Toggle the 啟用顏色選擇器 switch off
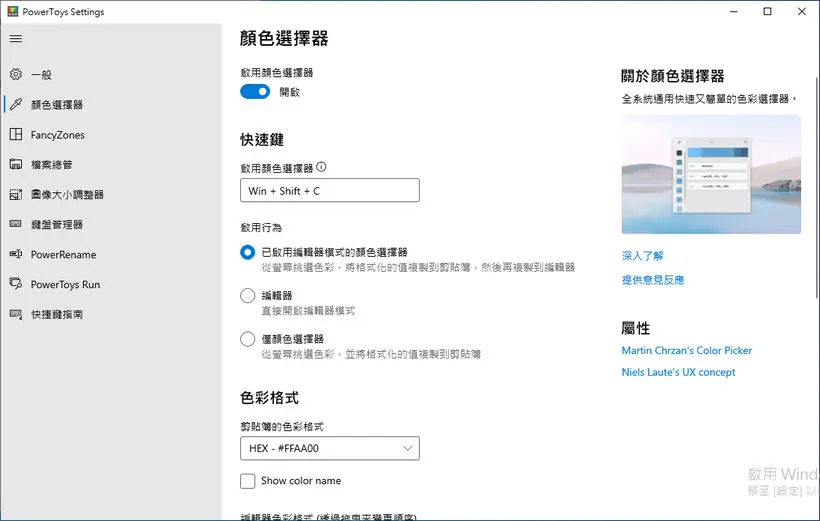 point(255,92)
